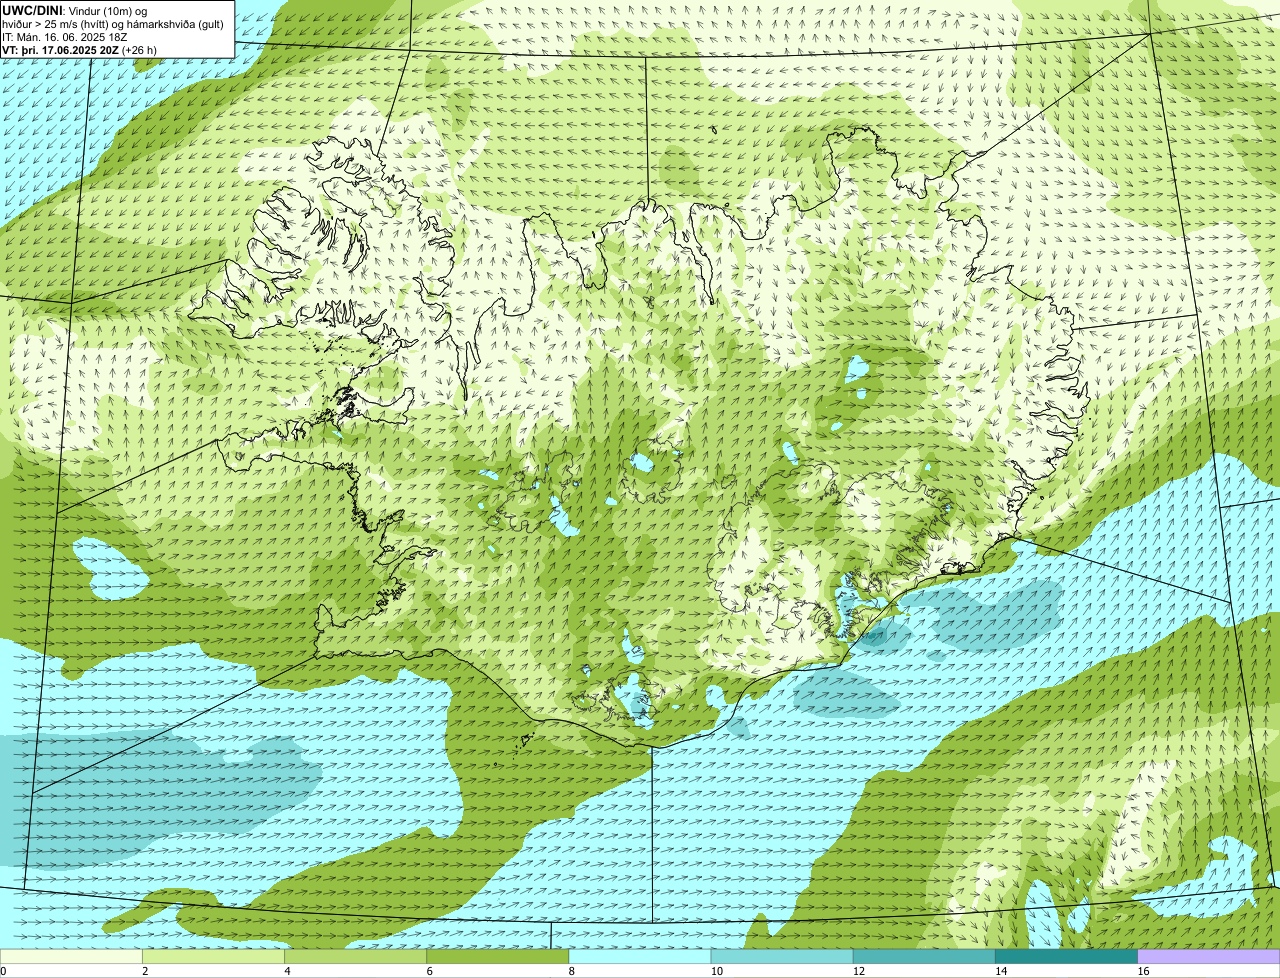Viewport: 1280px width, 978px height.
Task: Click the olive green 6–8 legend swatch
Action: 498,956
